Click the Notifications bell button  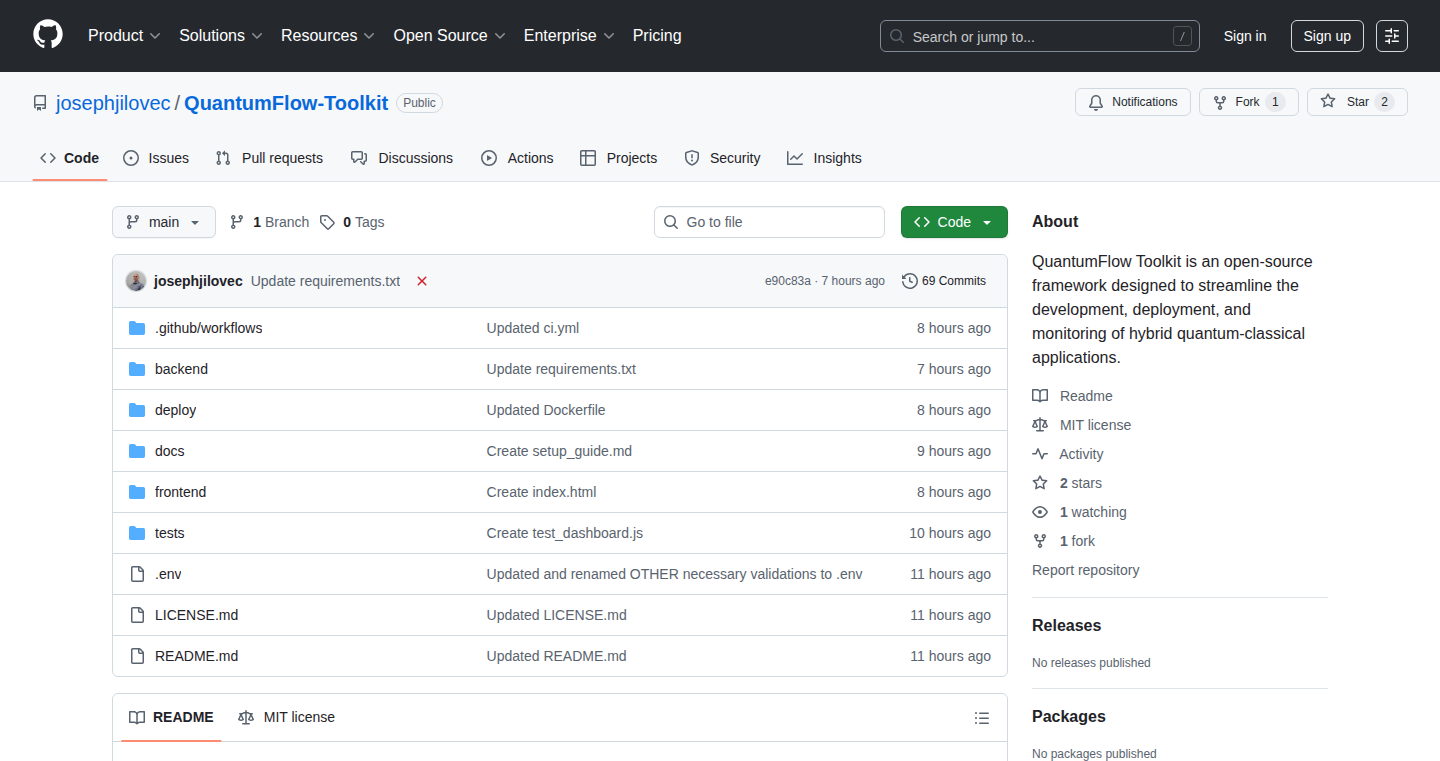point(1133,102)
